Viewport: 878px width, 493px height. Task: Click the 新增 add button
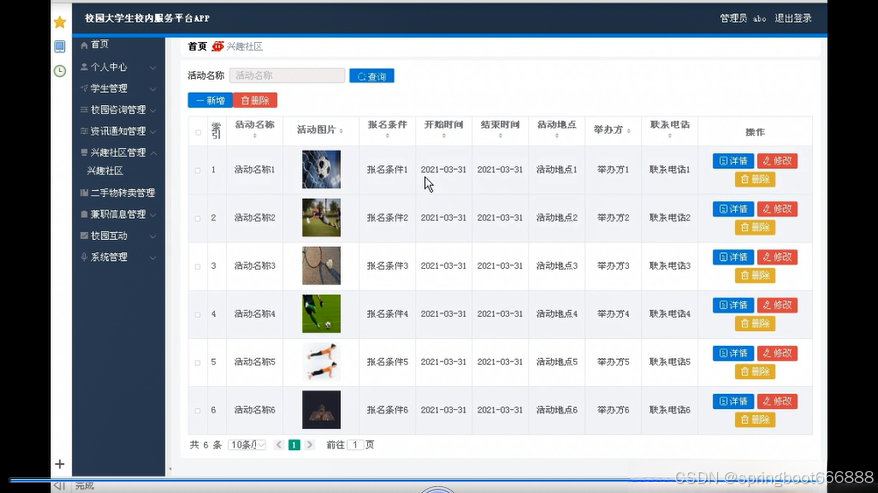coord(210,100)
